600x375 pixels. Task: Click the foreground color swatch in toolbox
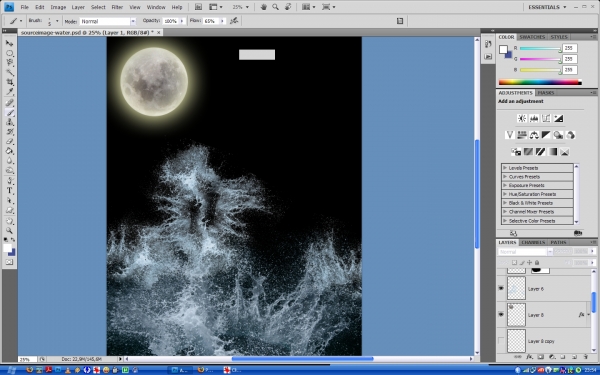pos(7,248)
